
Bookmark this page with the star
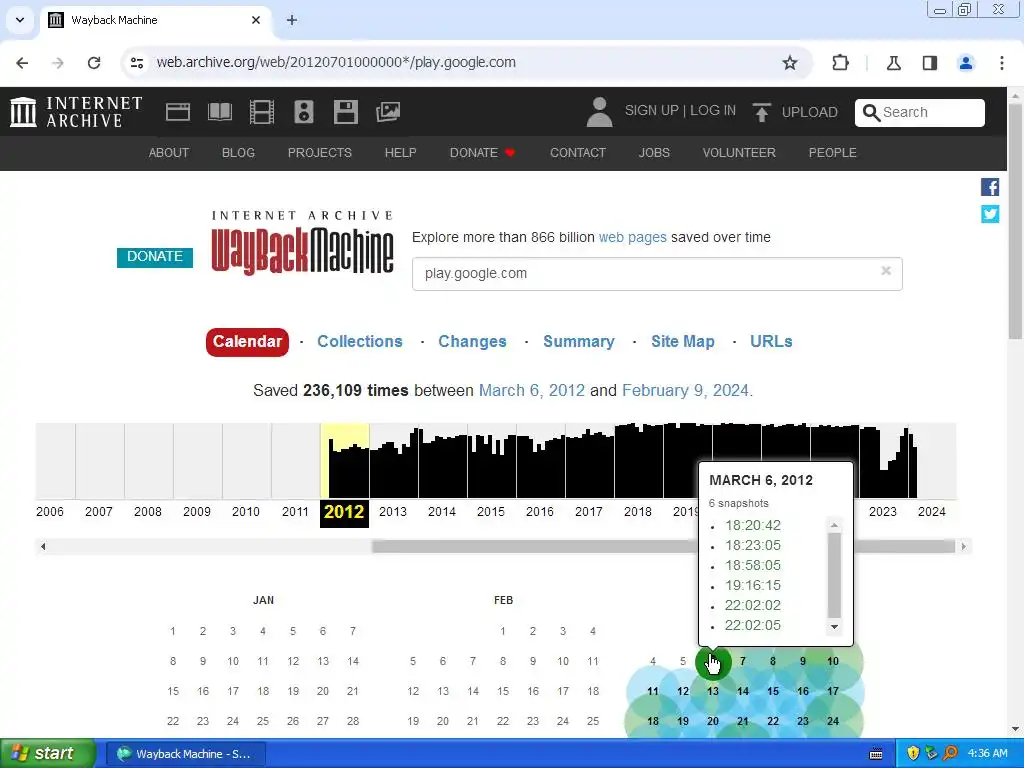click(790, 63)
